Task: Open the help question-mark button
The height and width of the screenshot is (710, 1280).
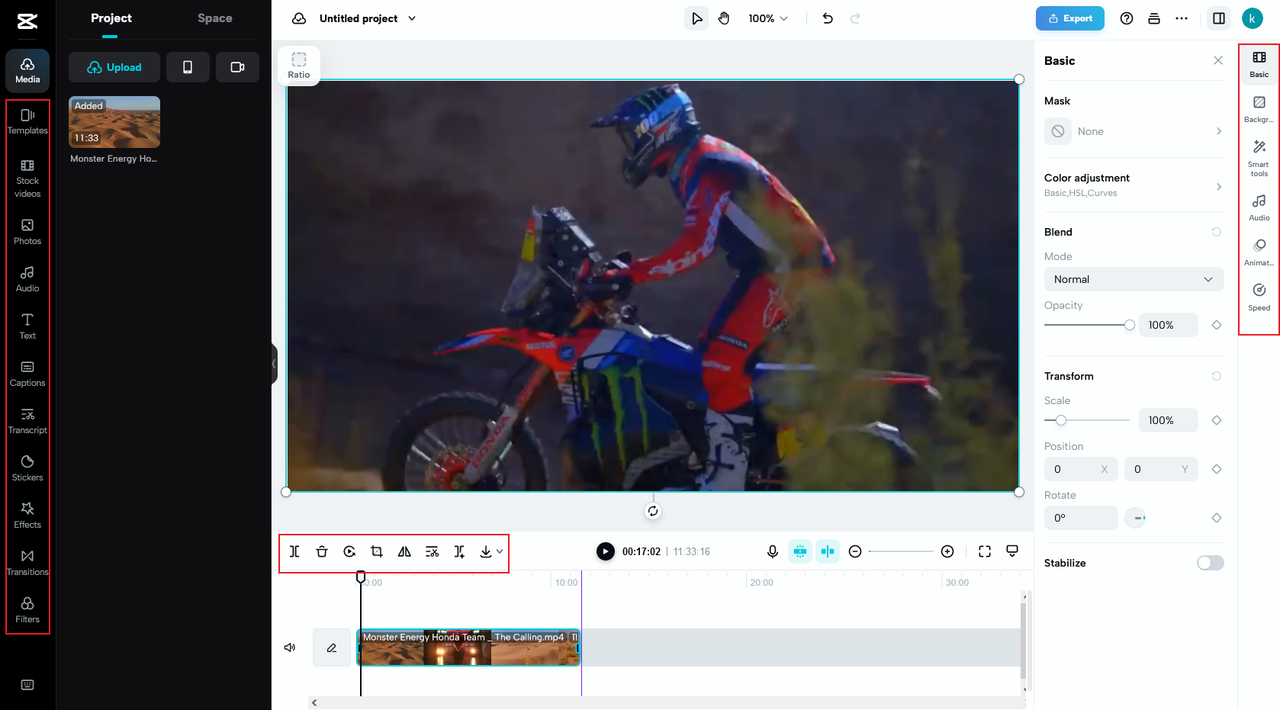Action: click(x=1127, y=18)
